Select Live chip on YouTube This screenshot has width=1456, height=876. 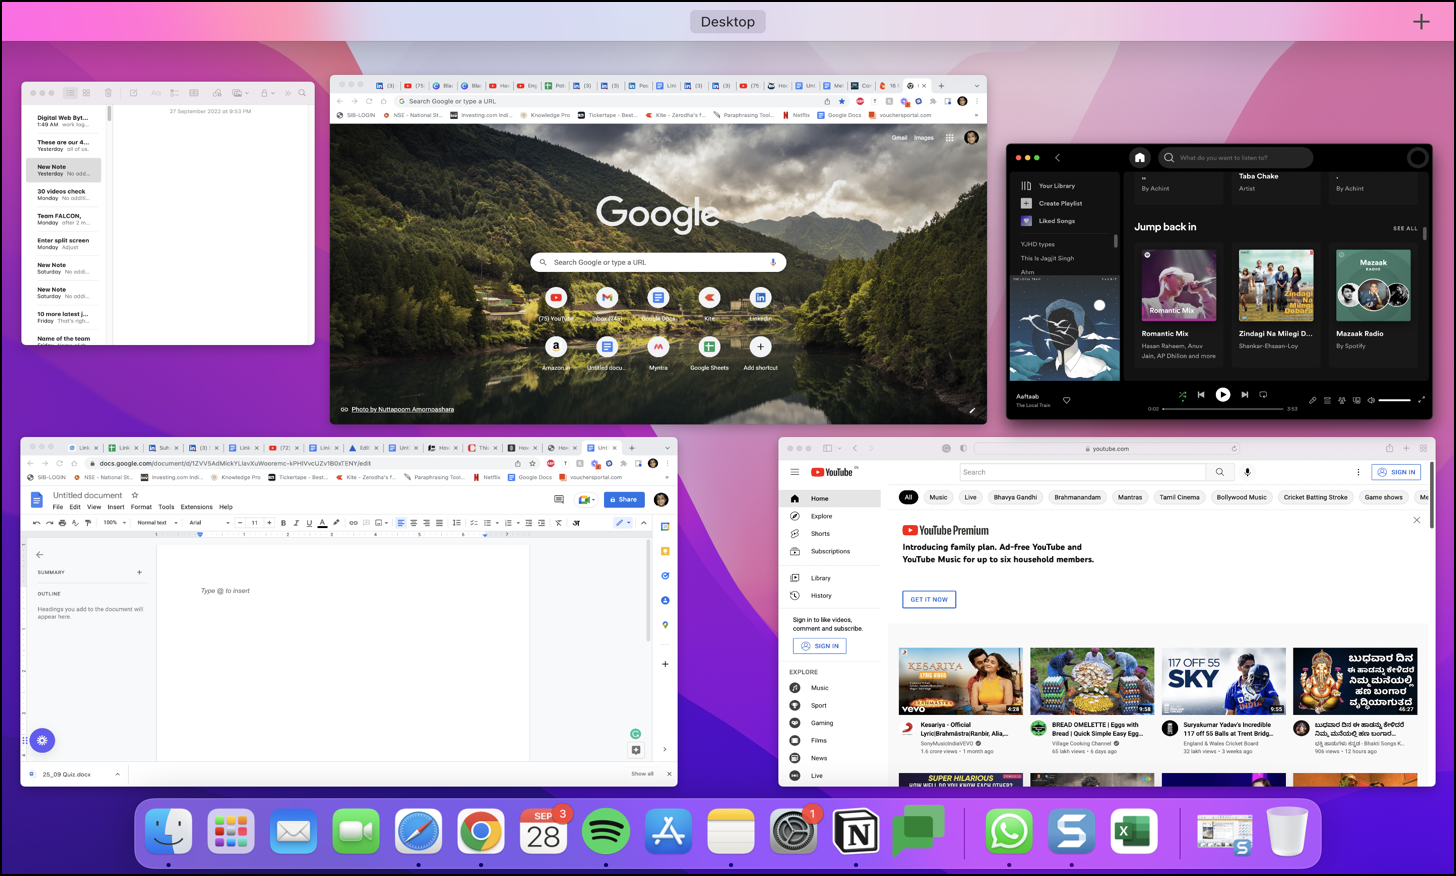[x=970, y=497]
